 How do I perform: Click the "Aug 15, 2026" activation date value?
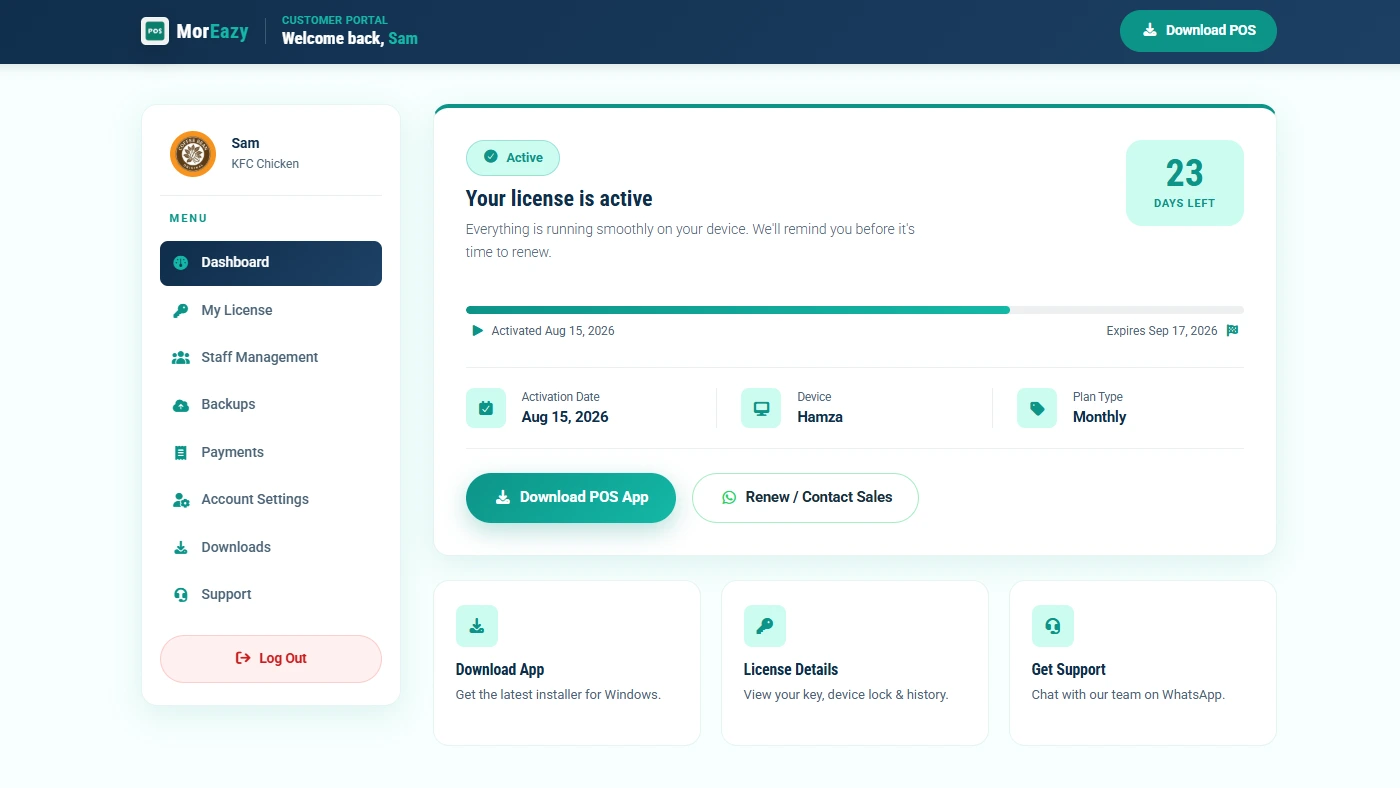[565, 418]
